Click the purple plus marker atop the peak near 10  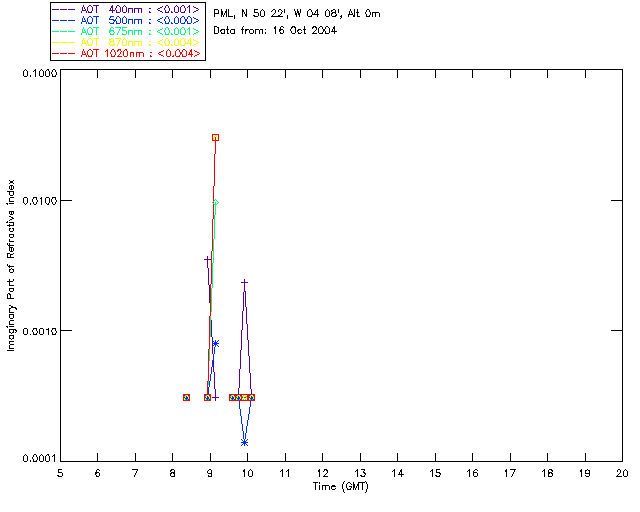244,282
